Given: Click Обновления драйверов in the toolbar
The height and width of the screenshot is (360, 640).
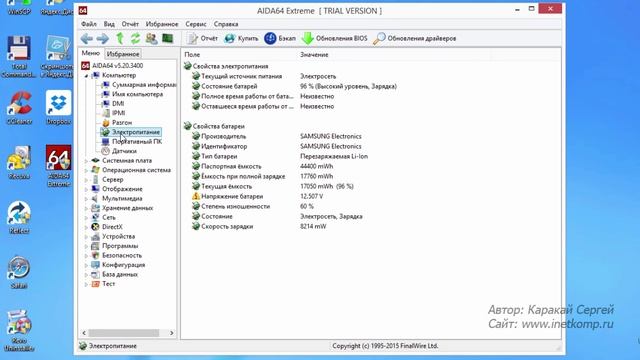Looking at the screenshot, I should click(415, 38).
